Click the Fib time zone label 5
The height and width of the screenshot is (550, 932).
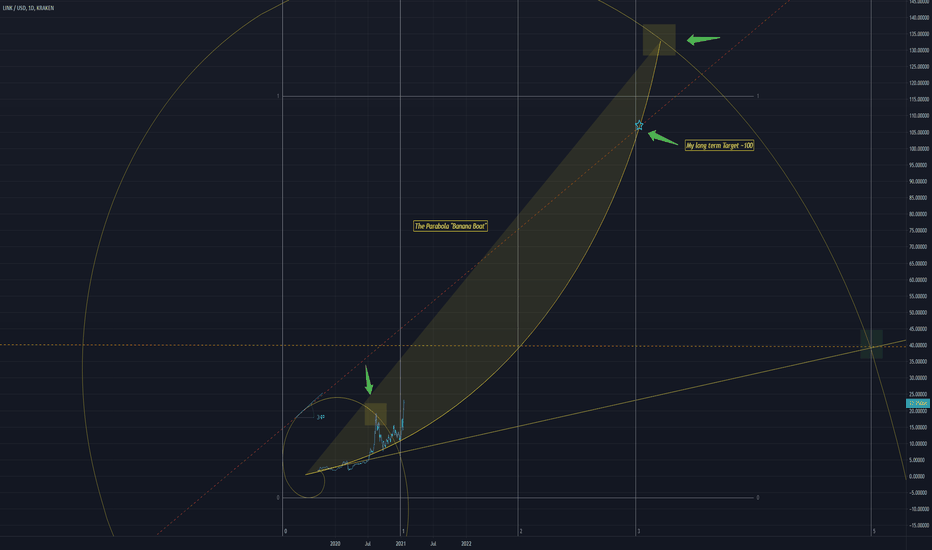874,532
